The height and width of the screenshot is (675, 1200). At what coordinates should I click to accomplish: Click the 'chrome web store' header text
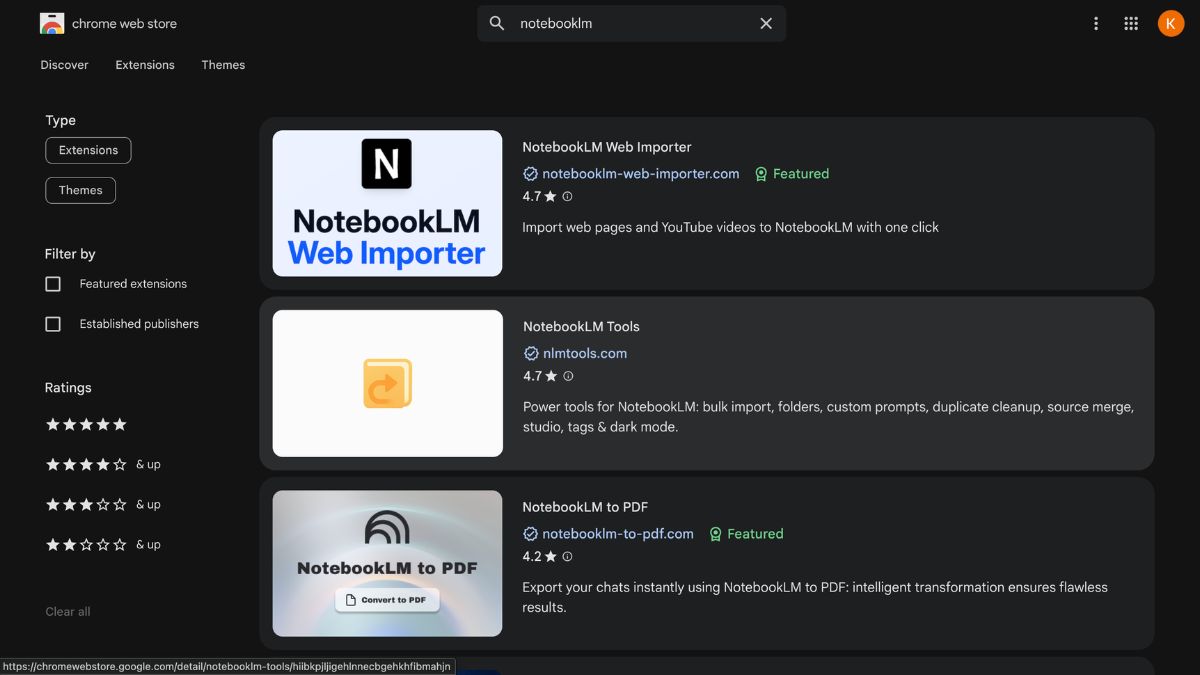tap(124, 23)
